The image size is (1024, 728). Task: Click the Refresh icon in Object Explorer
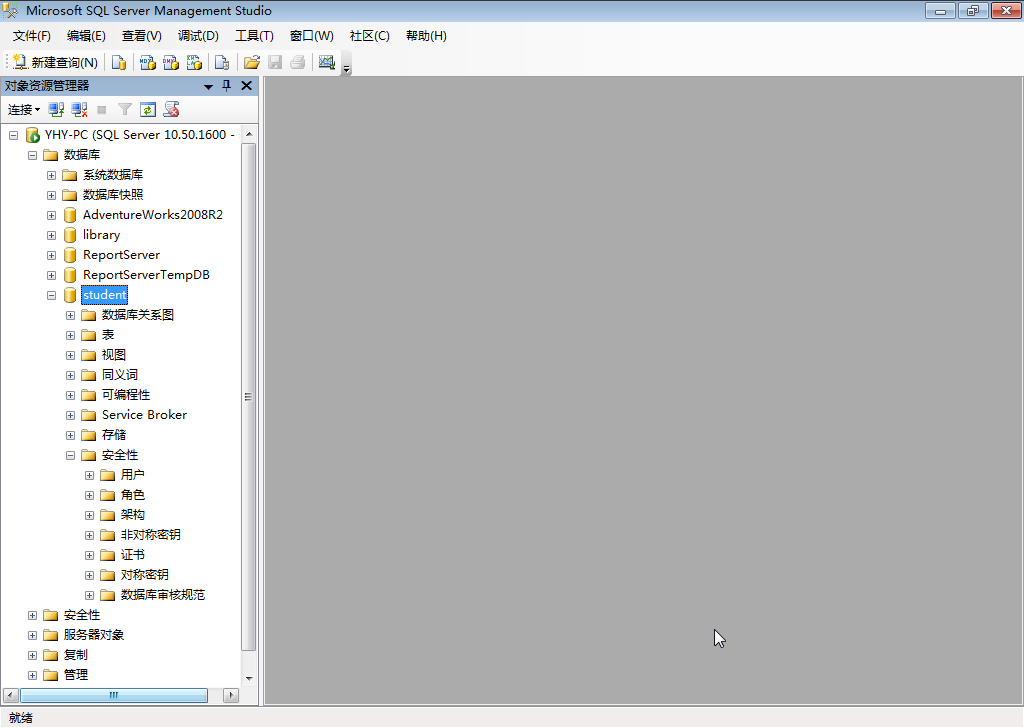point(148,110)
